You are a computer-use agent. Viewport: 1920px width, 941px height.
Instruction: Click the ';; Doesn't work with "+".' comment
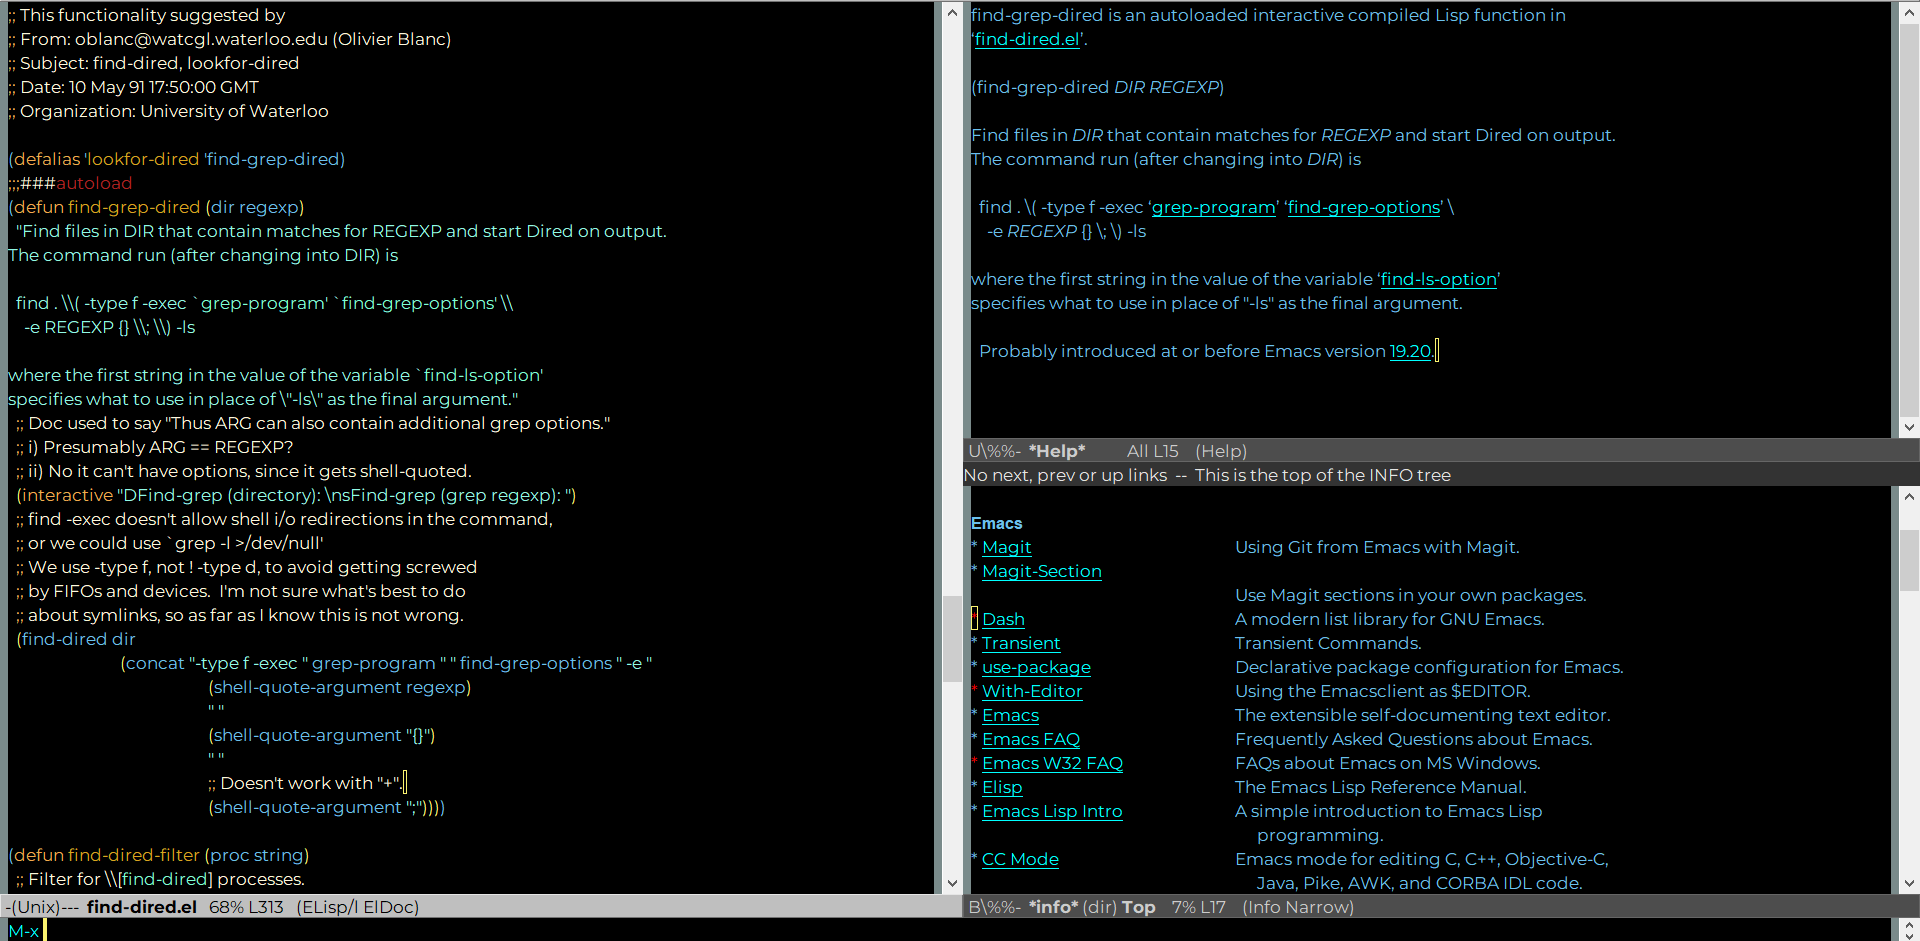pyautogui.click(x=304, y=783)
